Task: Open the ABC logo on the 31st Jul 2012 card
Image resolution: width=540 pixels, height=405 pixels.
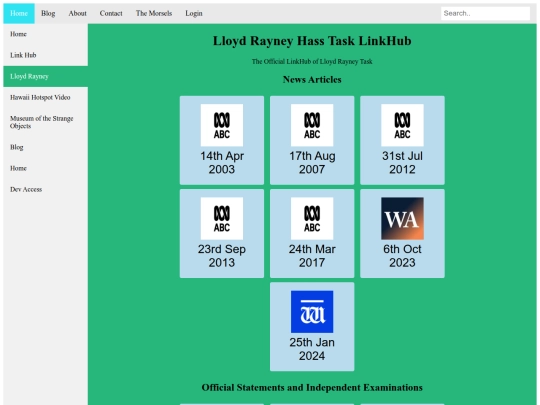Action: (x=402, y=125)
